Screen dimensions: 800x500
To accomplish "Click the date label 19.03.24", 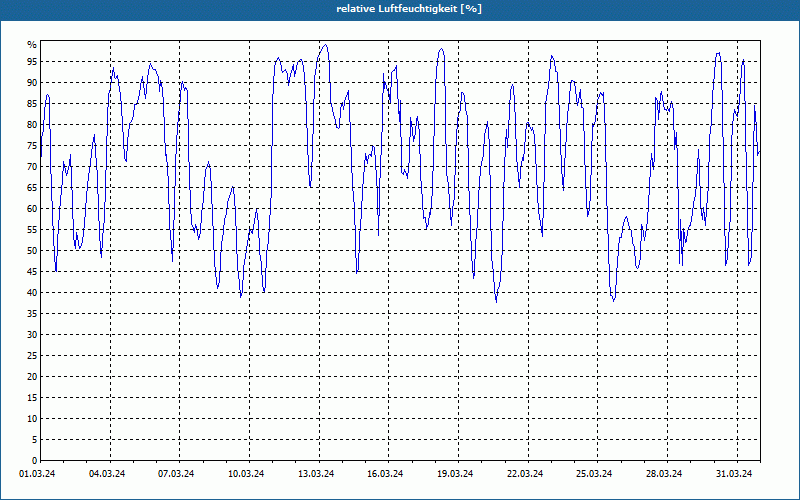I will click(x=455, y=474).
